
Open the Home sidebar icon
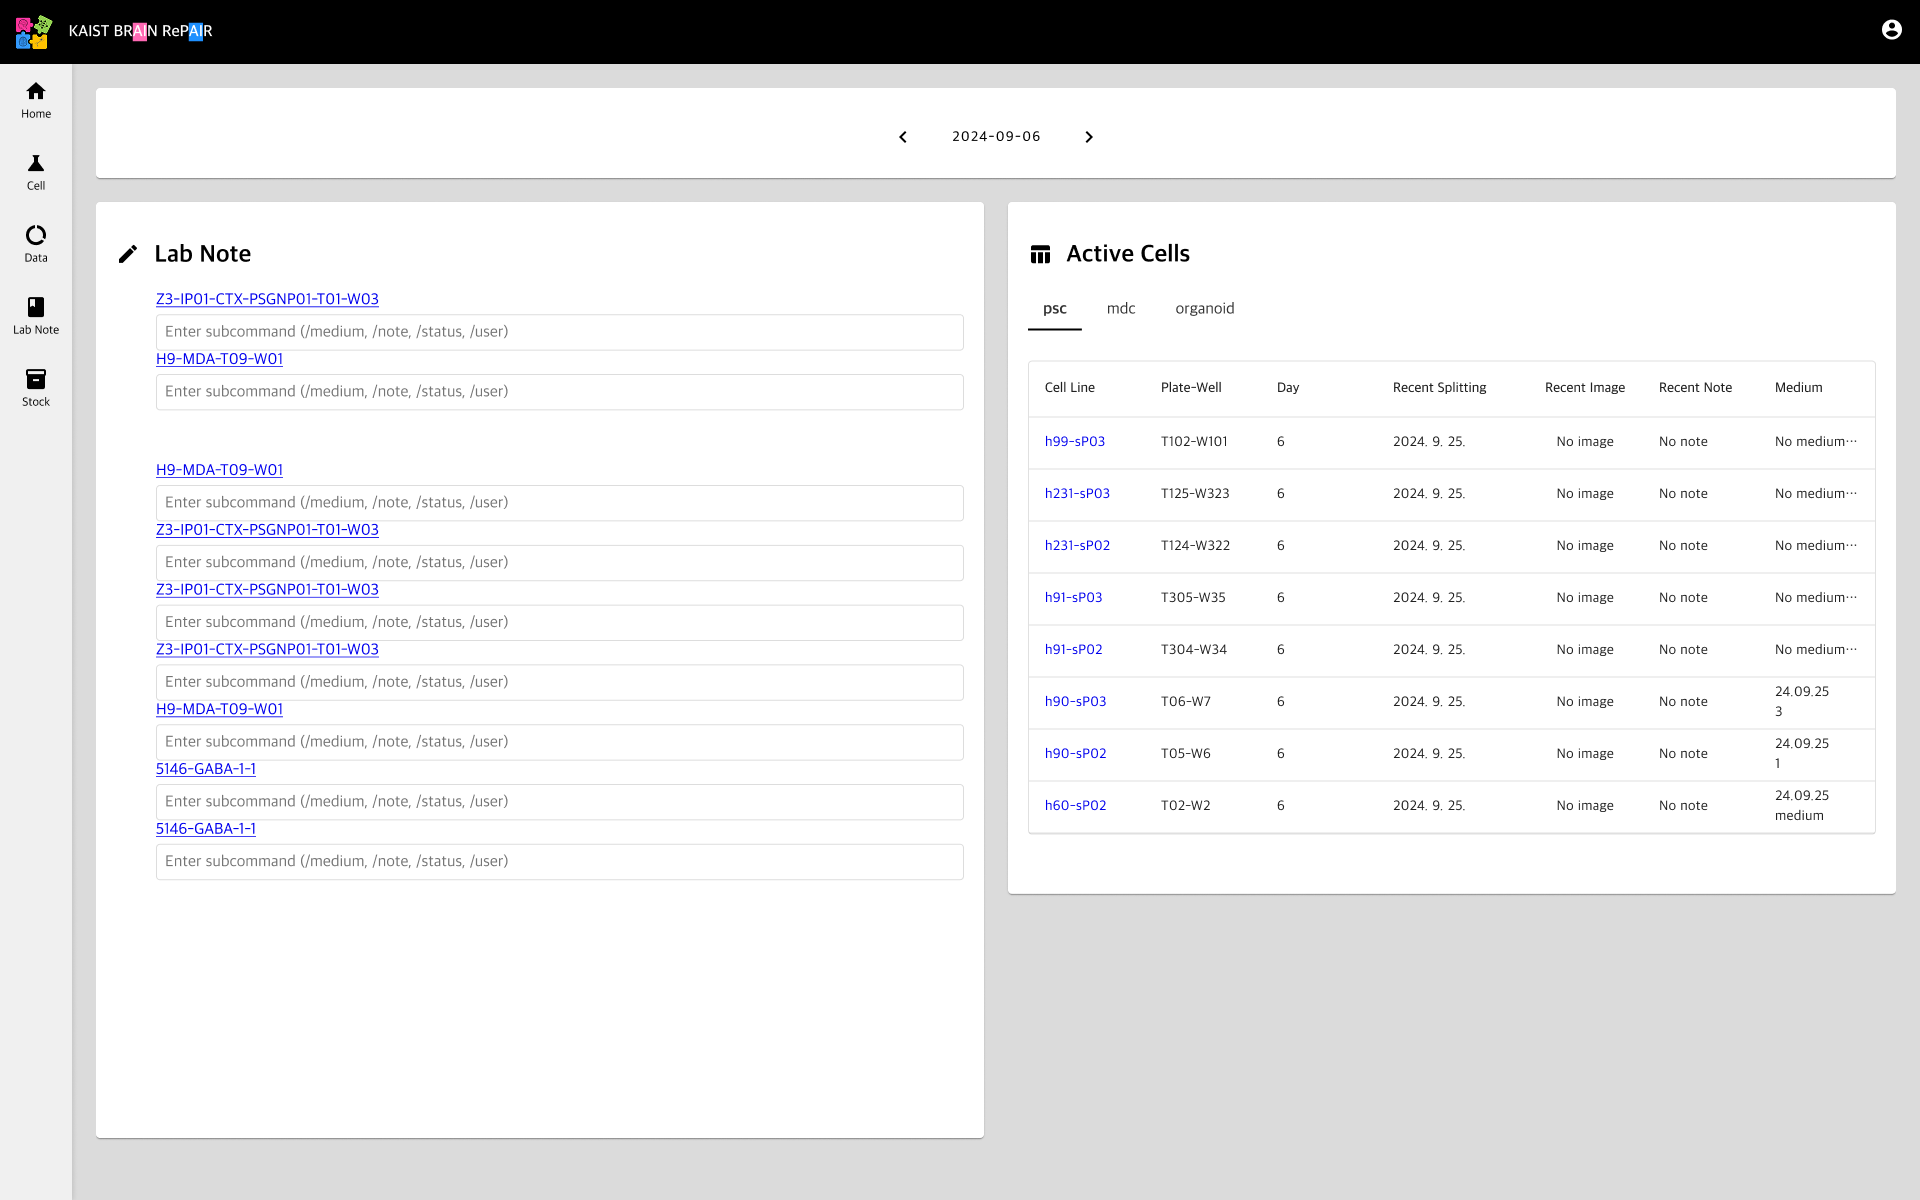pyautogui.click(x=36, y=92)
